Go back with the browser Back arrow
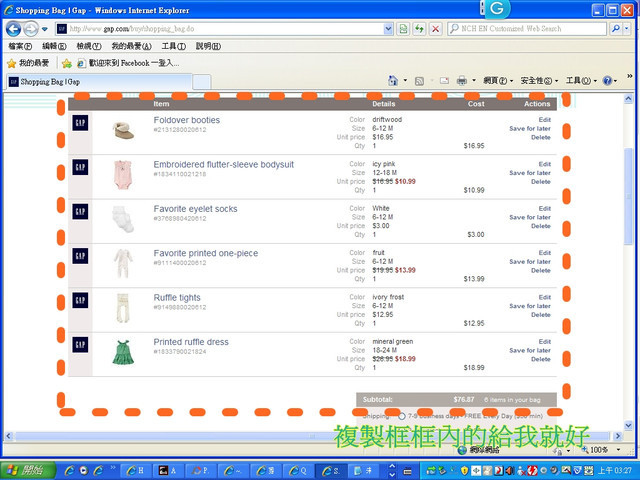Viewport: 640px width, 480px height. click(x=13, y=29)
